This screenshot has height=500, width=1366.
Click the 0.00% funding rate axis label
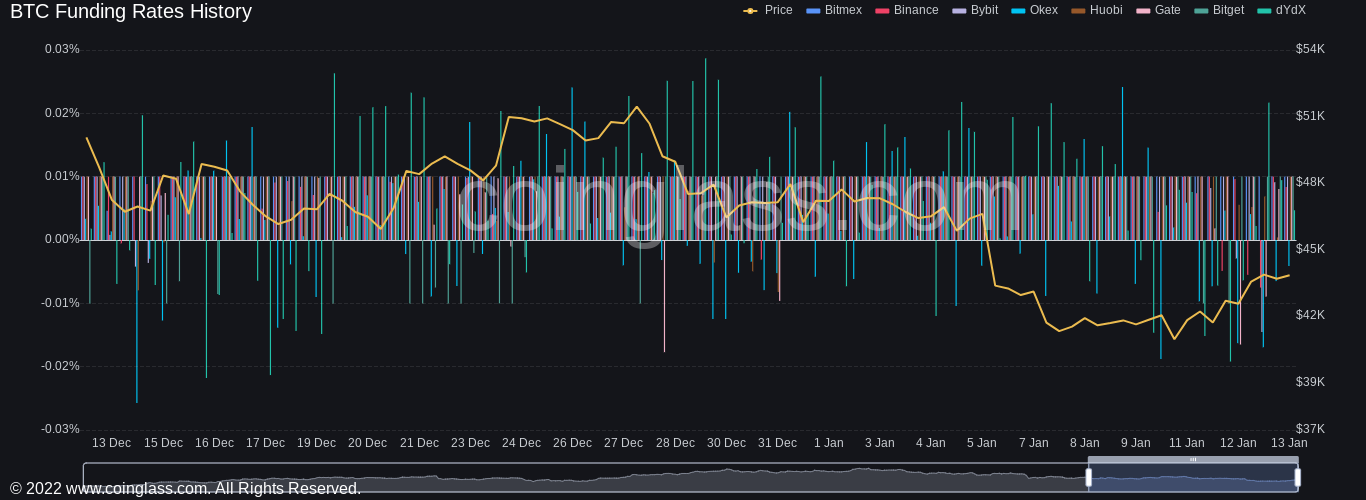pyautogui.click(x=62, y=240)
